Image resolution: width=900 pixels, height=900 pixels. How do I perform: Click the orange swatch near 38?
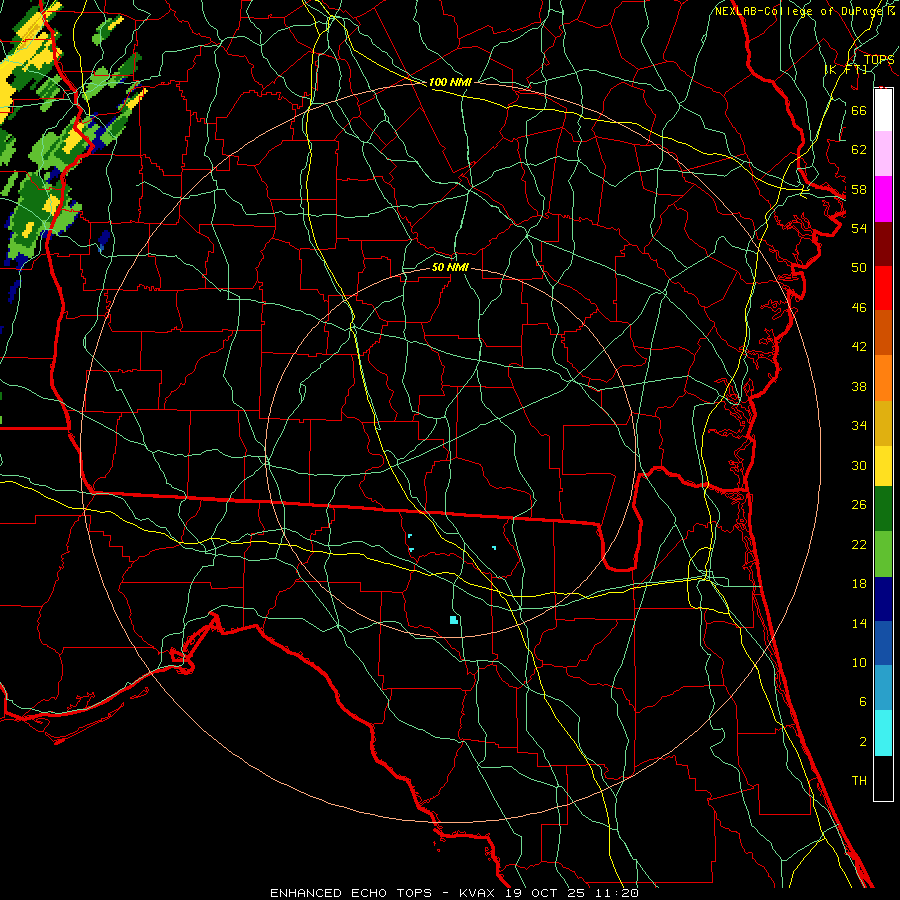click(883, 378)
